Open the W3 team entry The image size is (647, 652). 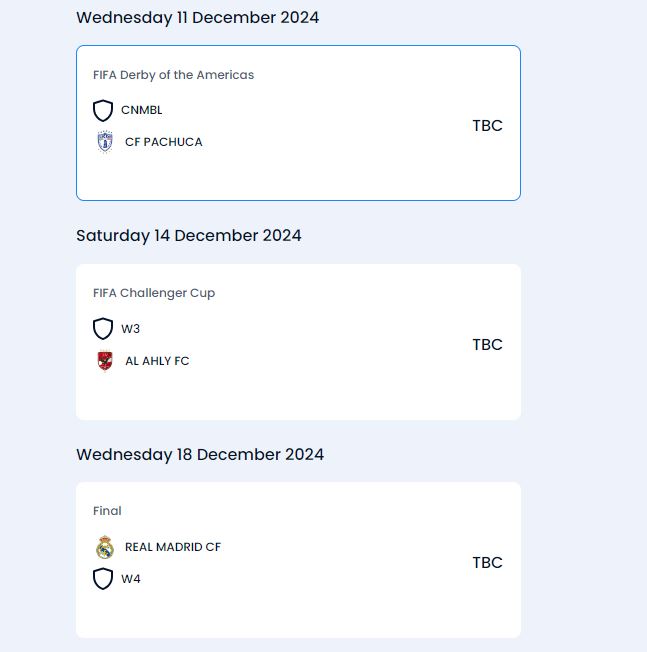(131, 329)
